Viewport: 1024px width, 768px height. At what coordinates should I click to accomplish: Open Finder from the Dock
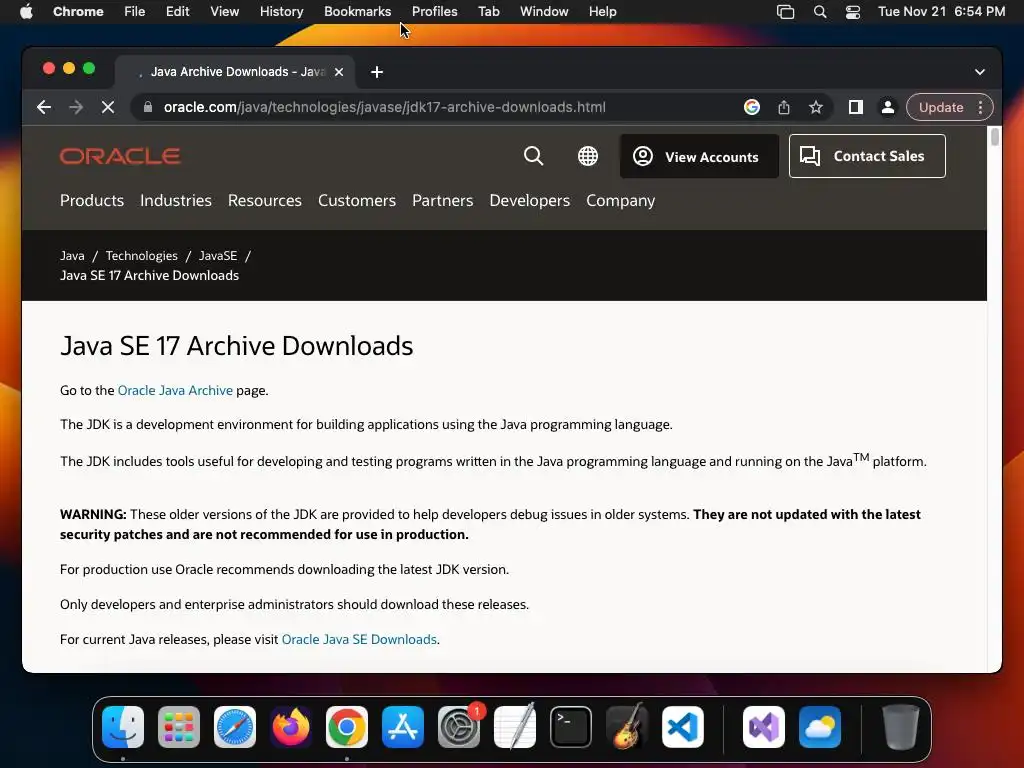(x=123, y=727)
